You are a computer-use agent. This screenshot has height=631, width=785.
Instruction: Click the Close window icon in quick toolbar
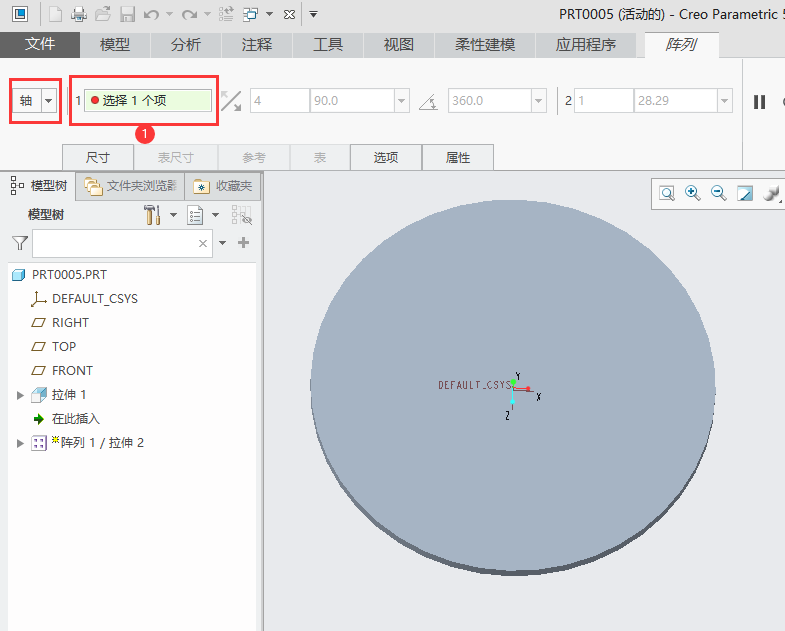click(289, 15)
